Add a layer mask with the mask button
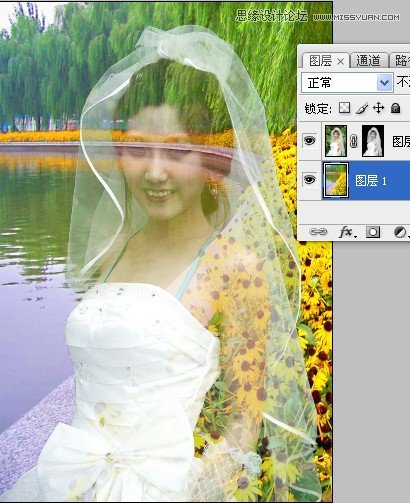This screenshot has height=503, width=410. point(373,232)
